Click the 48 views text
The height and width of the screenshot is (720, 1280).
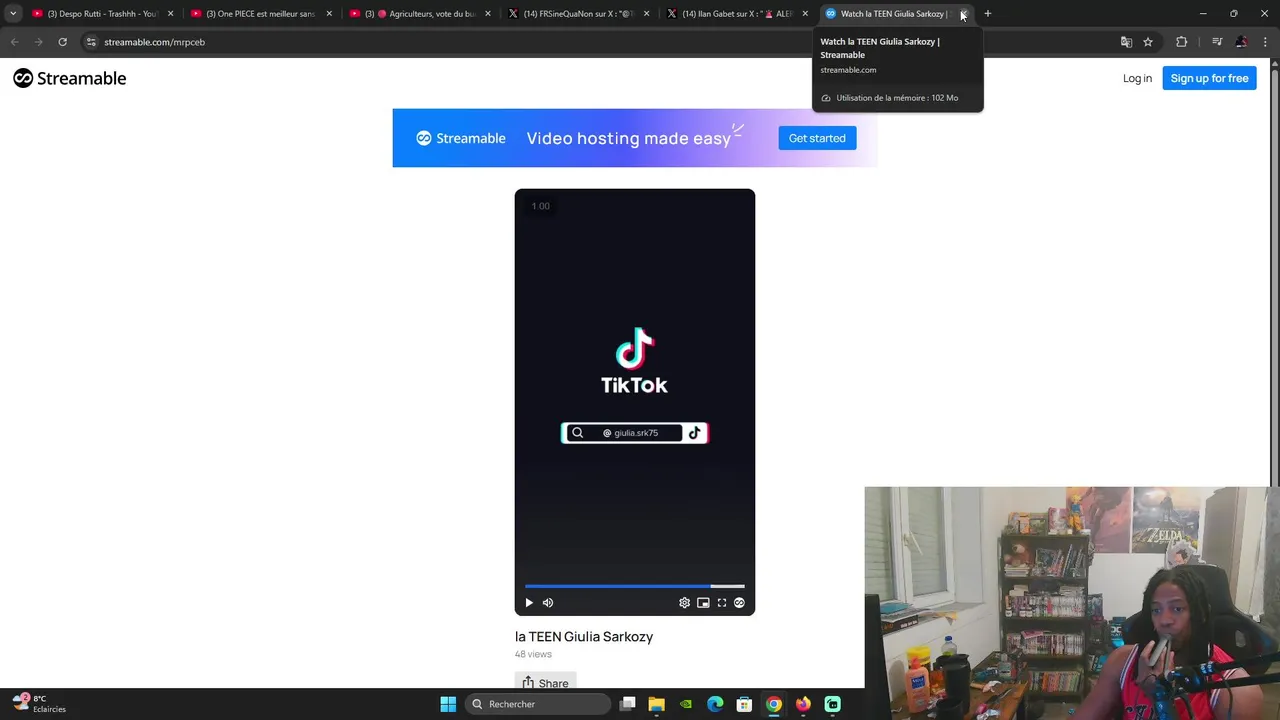[x=533, y=654]
